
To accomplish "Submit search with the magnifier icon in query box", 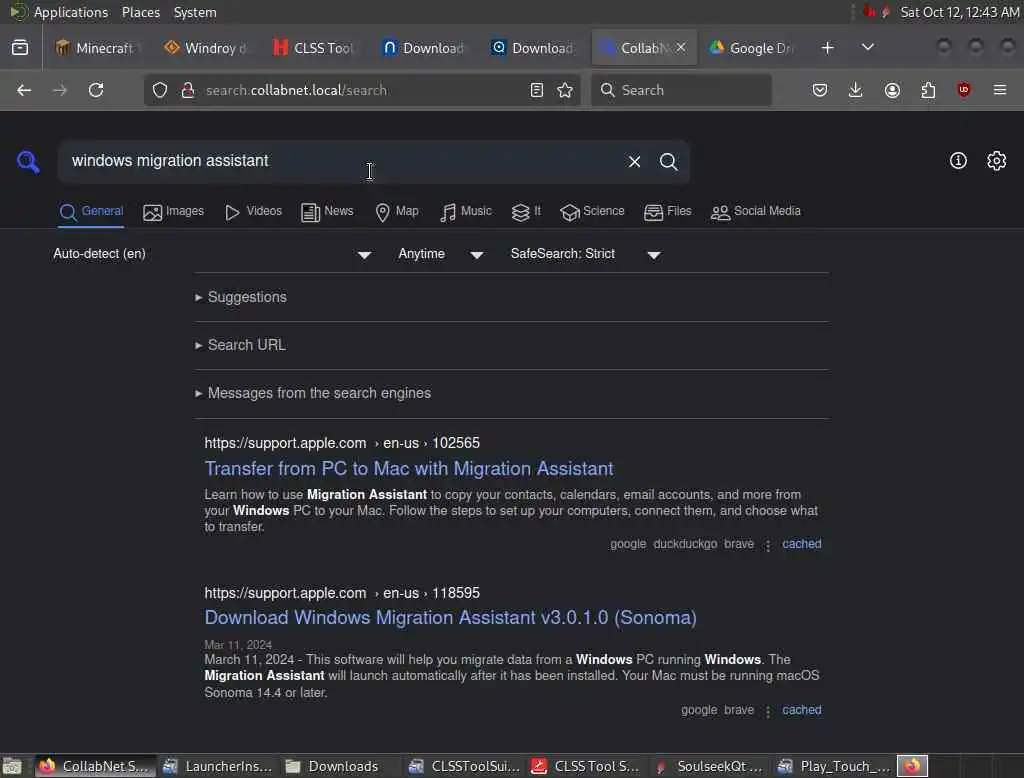I will pos(668,161).
